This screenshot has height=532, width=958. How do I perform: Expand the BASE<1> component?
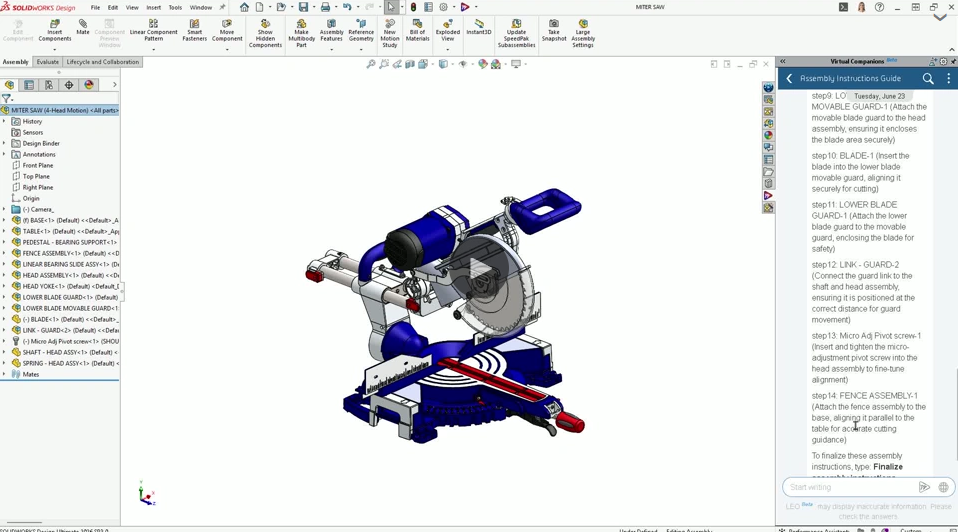click(x=4, y=220)
